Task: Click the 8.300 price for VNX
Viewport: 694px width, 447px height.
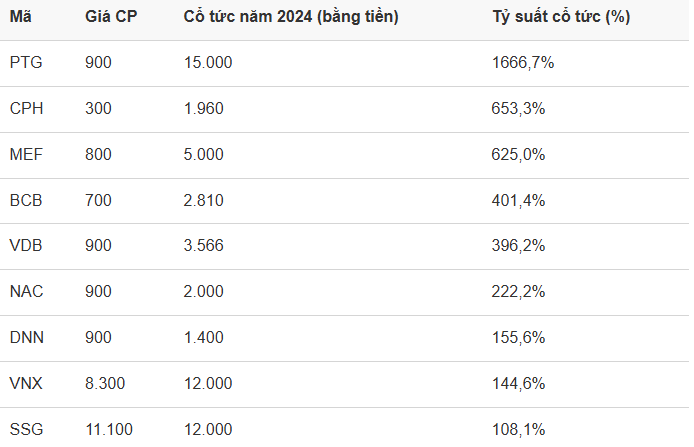Action: [x=105, y=383]
